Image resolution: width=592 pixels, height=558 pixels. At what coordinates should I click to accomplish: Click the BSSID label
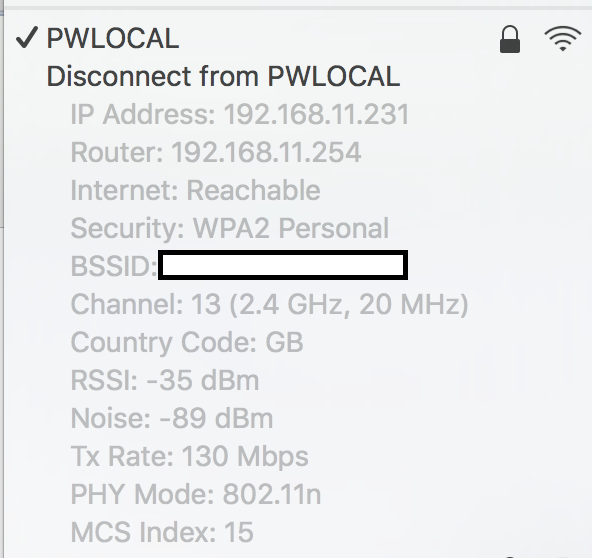114,266
